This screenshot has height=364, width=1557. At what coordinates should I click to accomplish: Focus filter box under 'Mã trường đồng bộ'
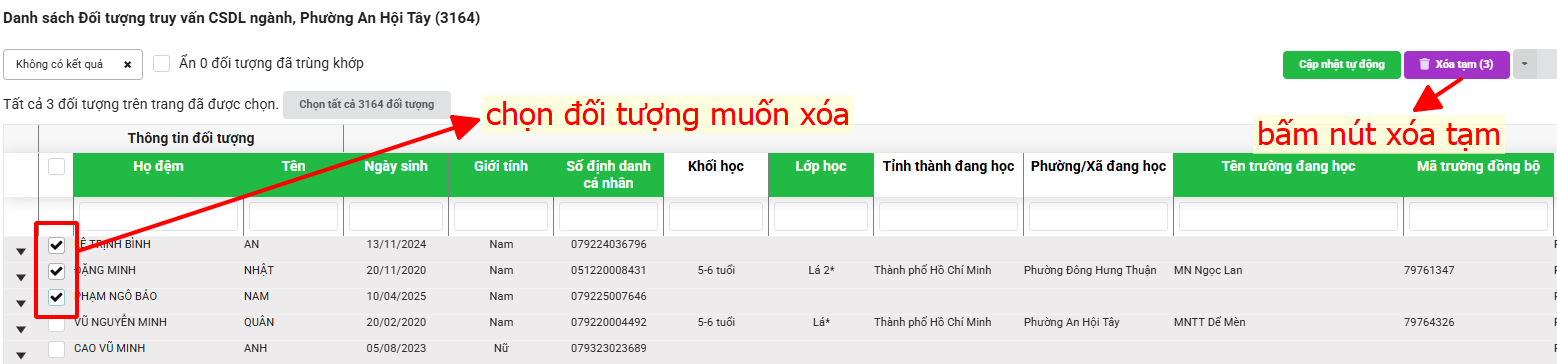(1478, 217)
